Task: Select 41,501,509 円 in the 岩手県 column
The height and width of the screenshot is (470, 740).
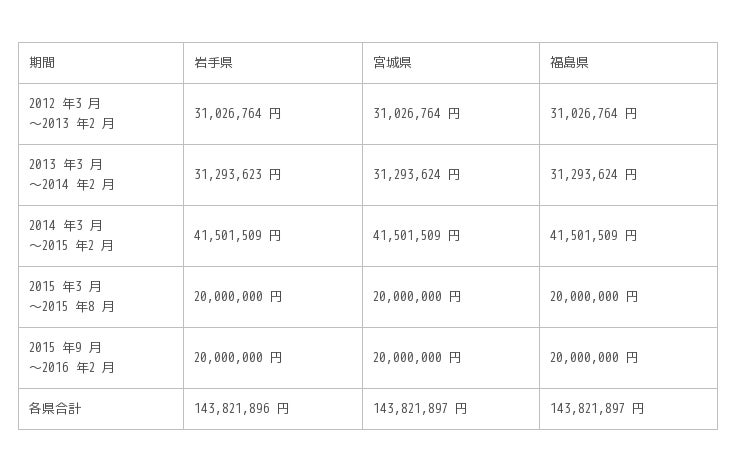Action: point(237,236)
